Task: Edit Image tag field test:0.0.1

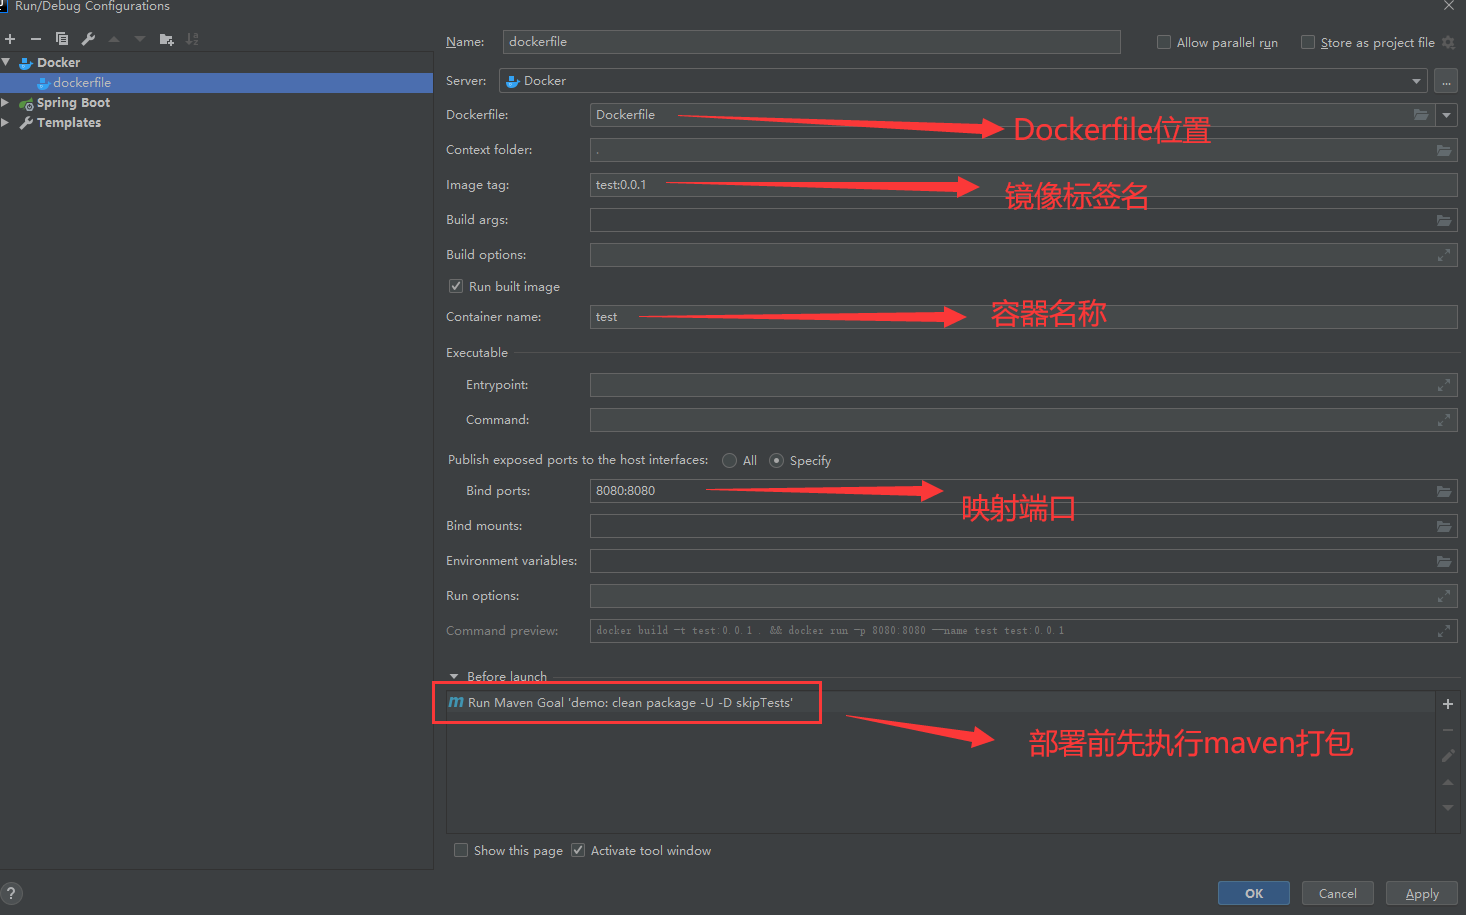Action: tap(1023, 185)
